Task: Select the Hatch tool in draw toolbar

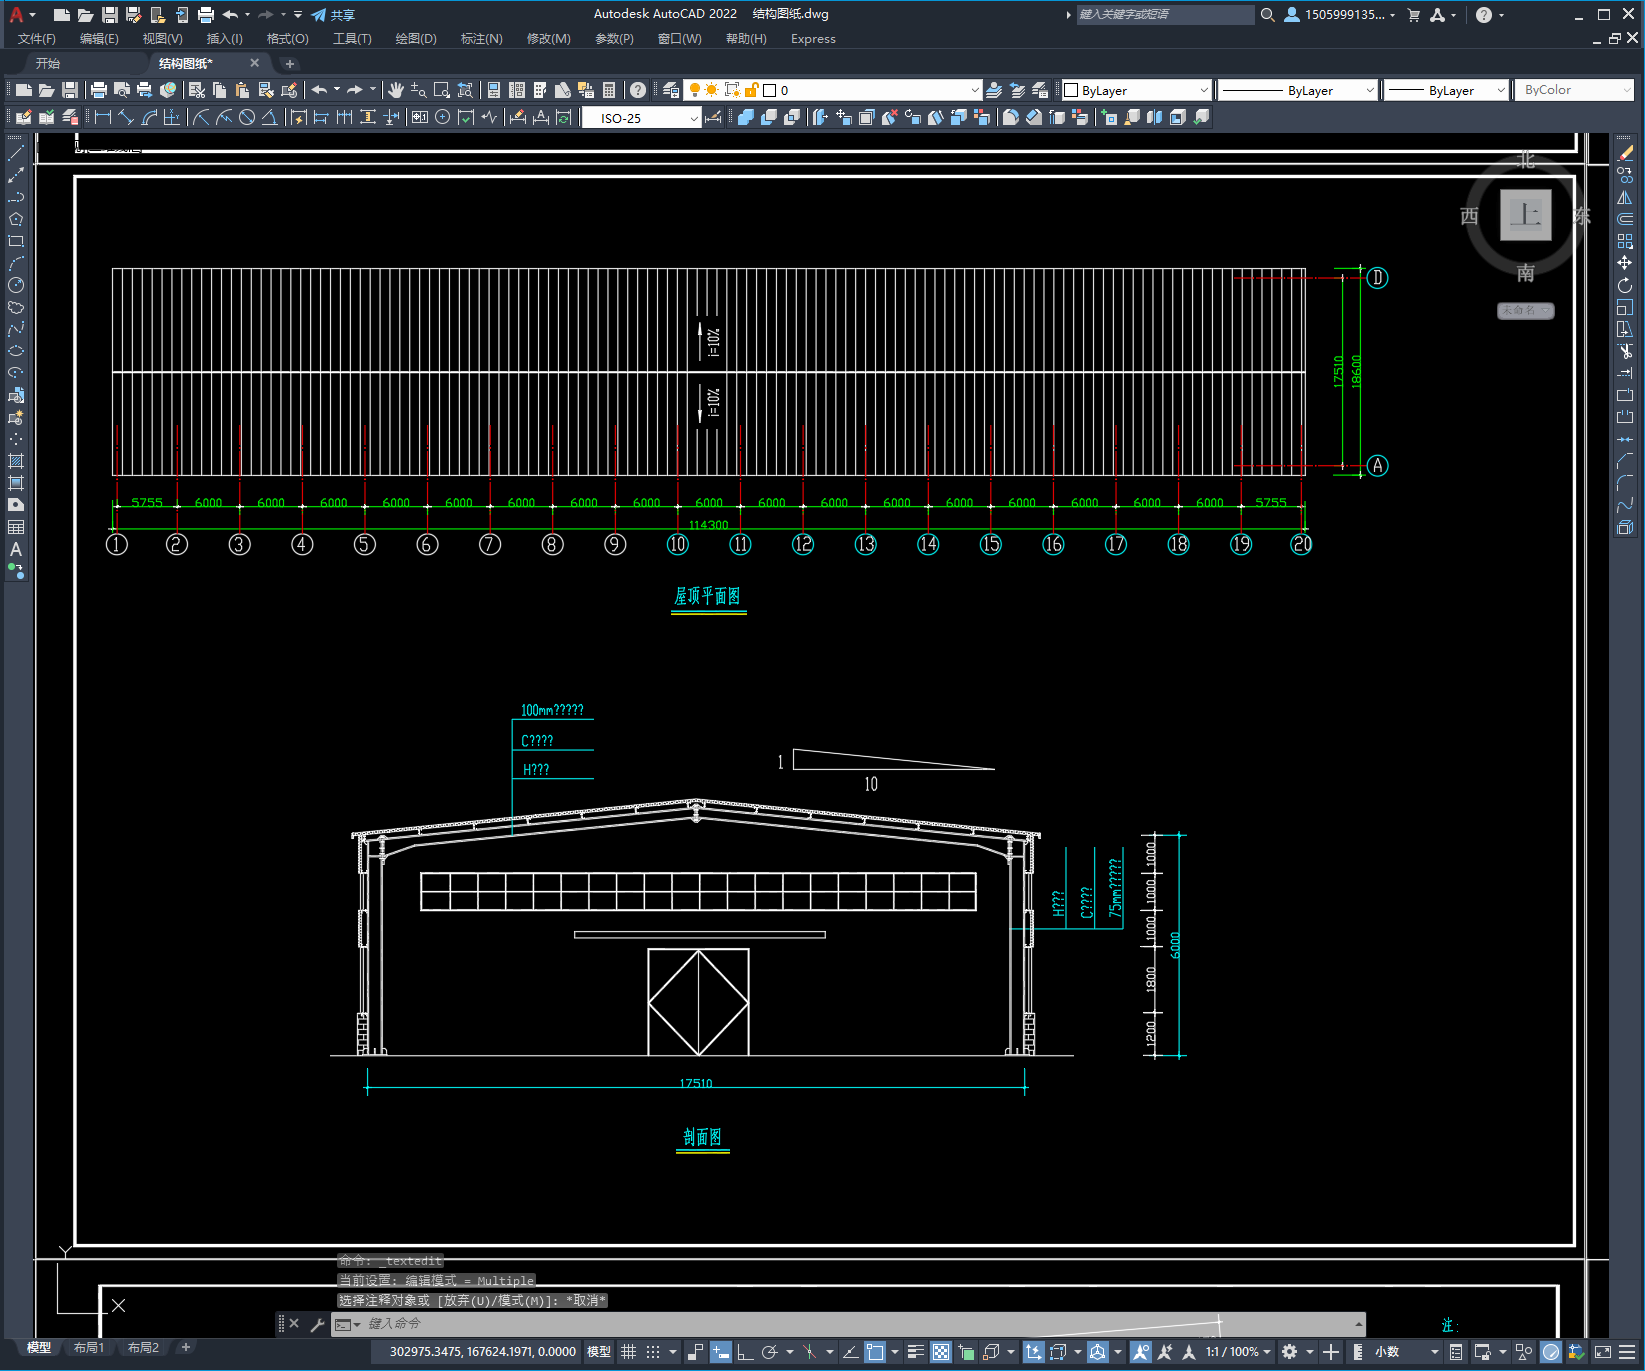Action: (x=16, y=461)
